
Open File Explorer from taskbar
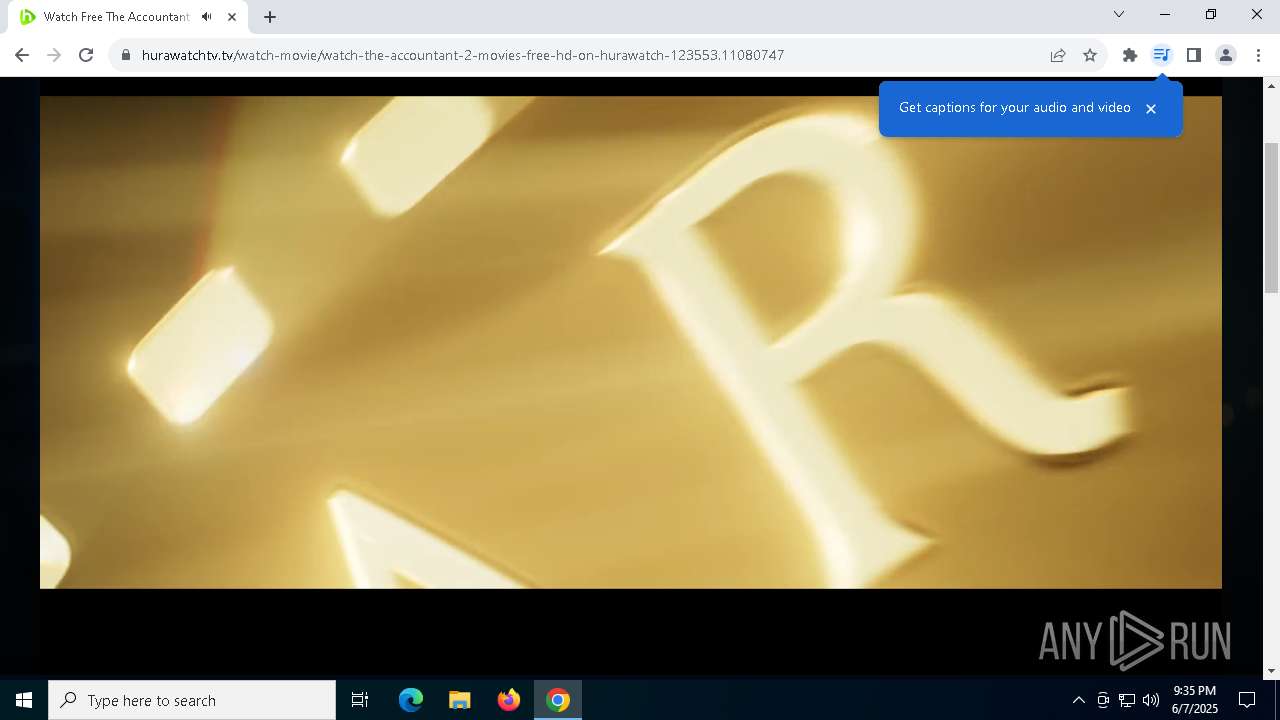(x=460, y=700)
